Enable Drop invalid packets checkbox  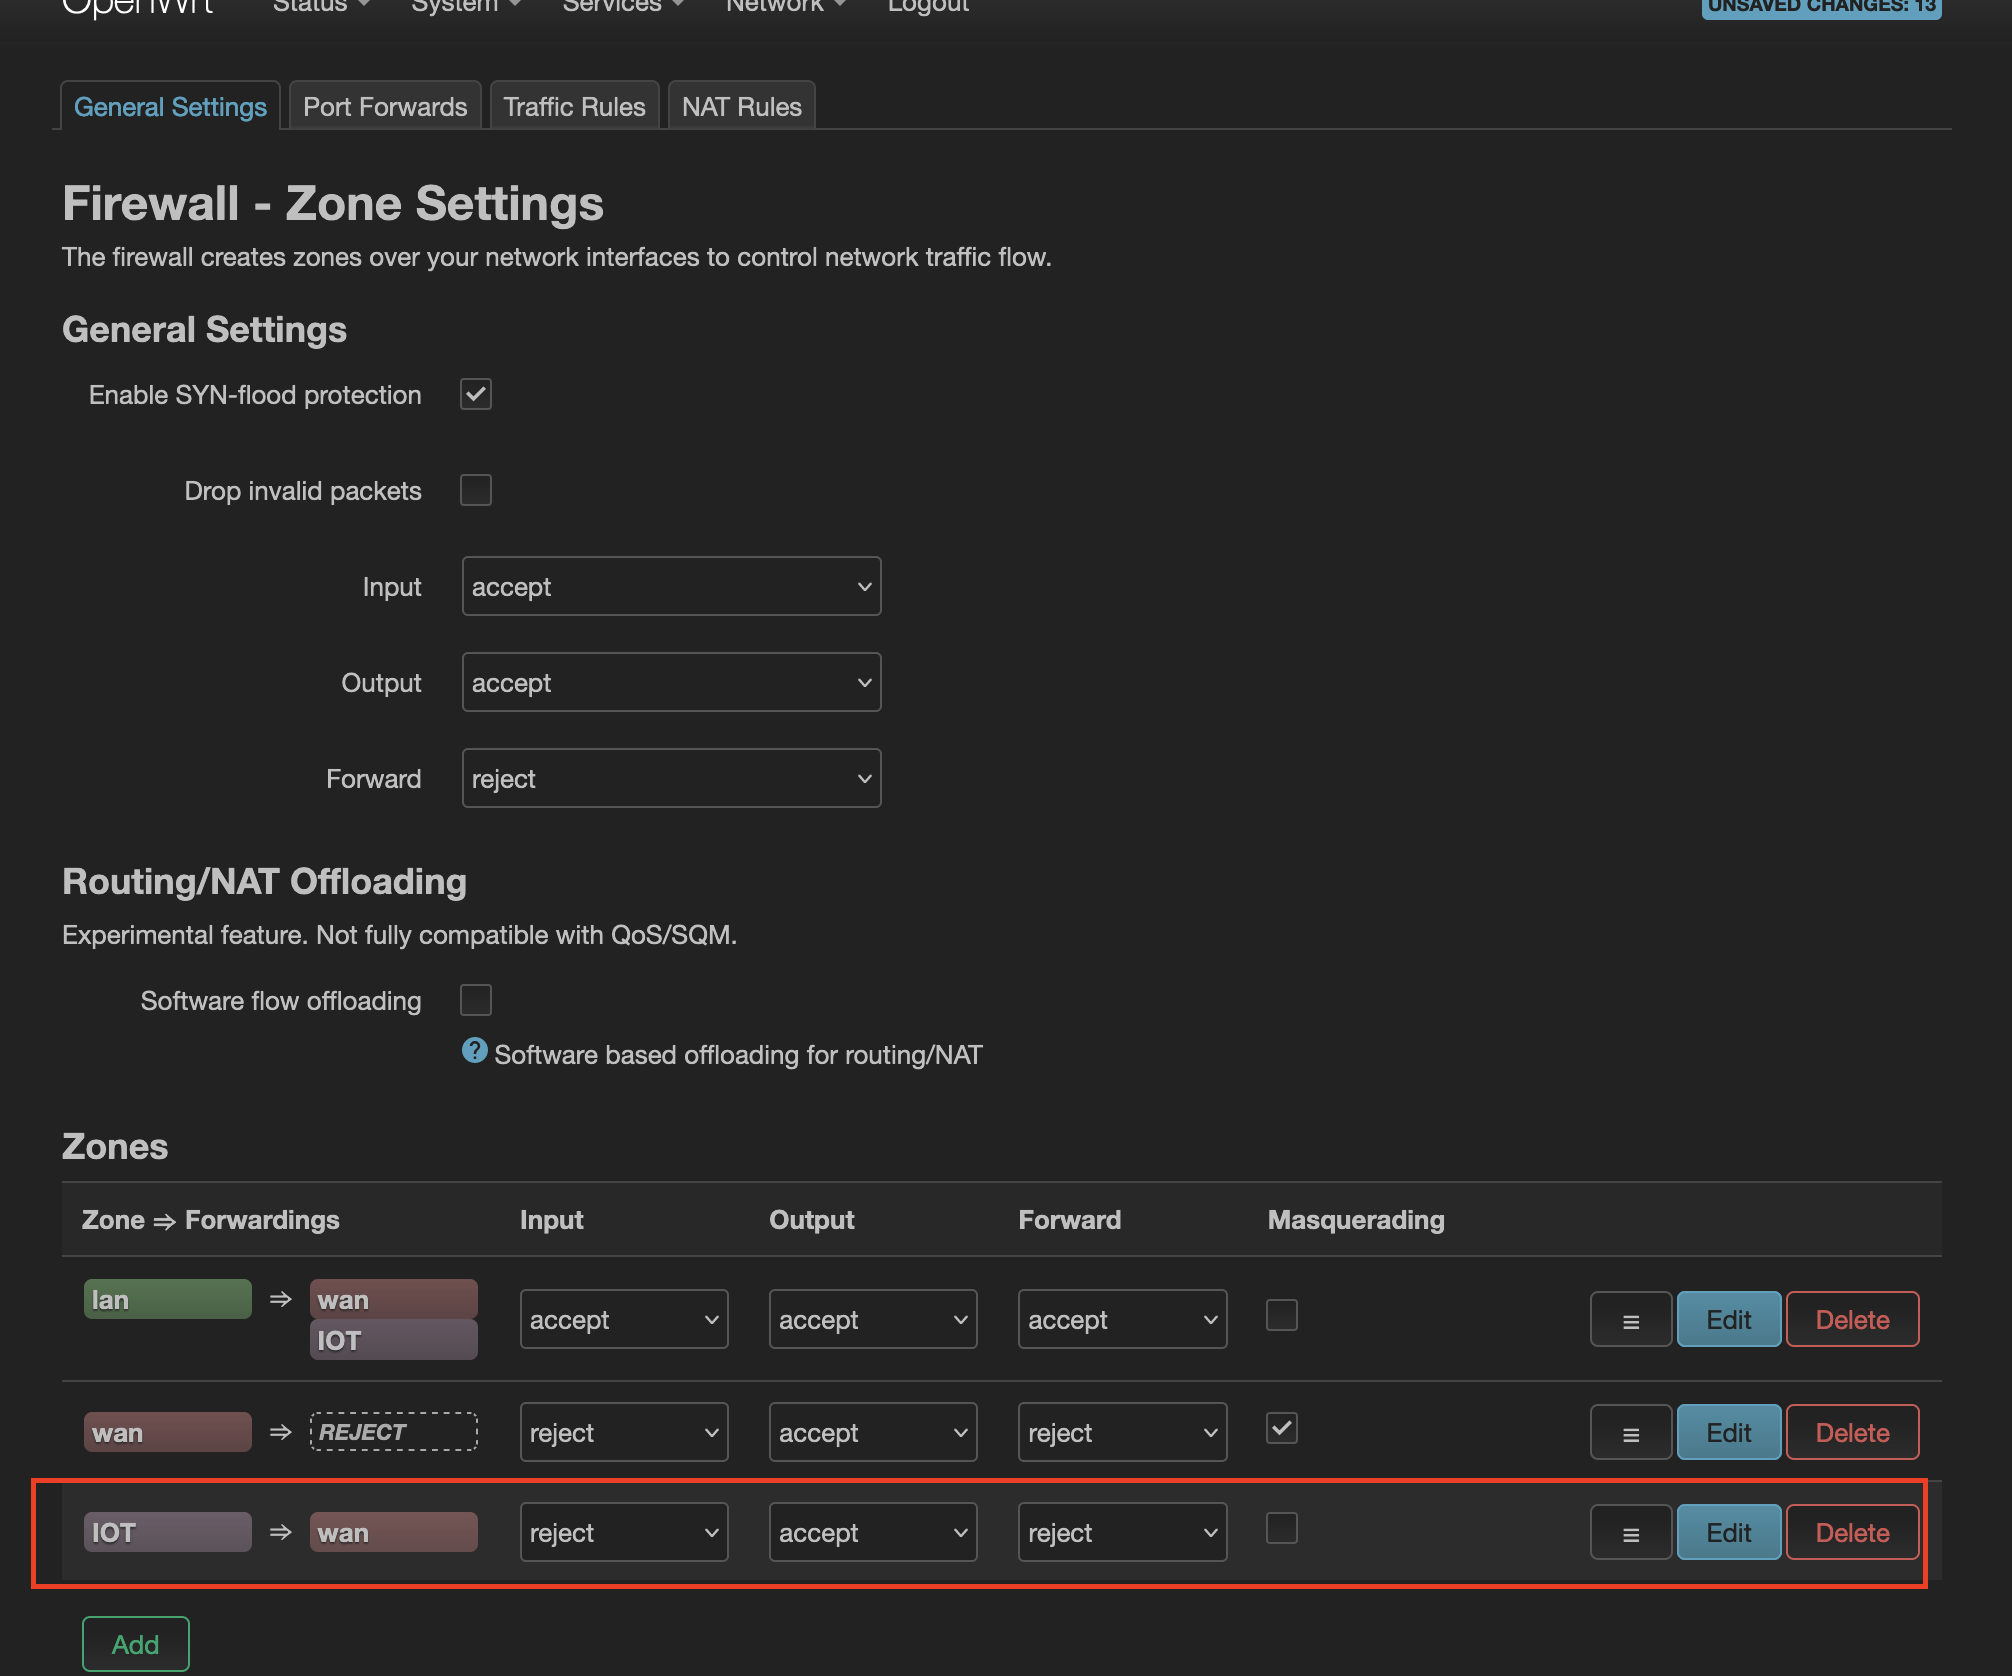[x=476, y=490]
